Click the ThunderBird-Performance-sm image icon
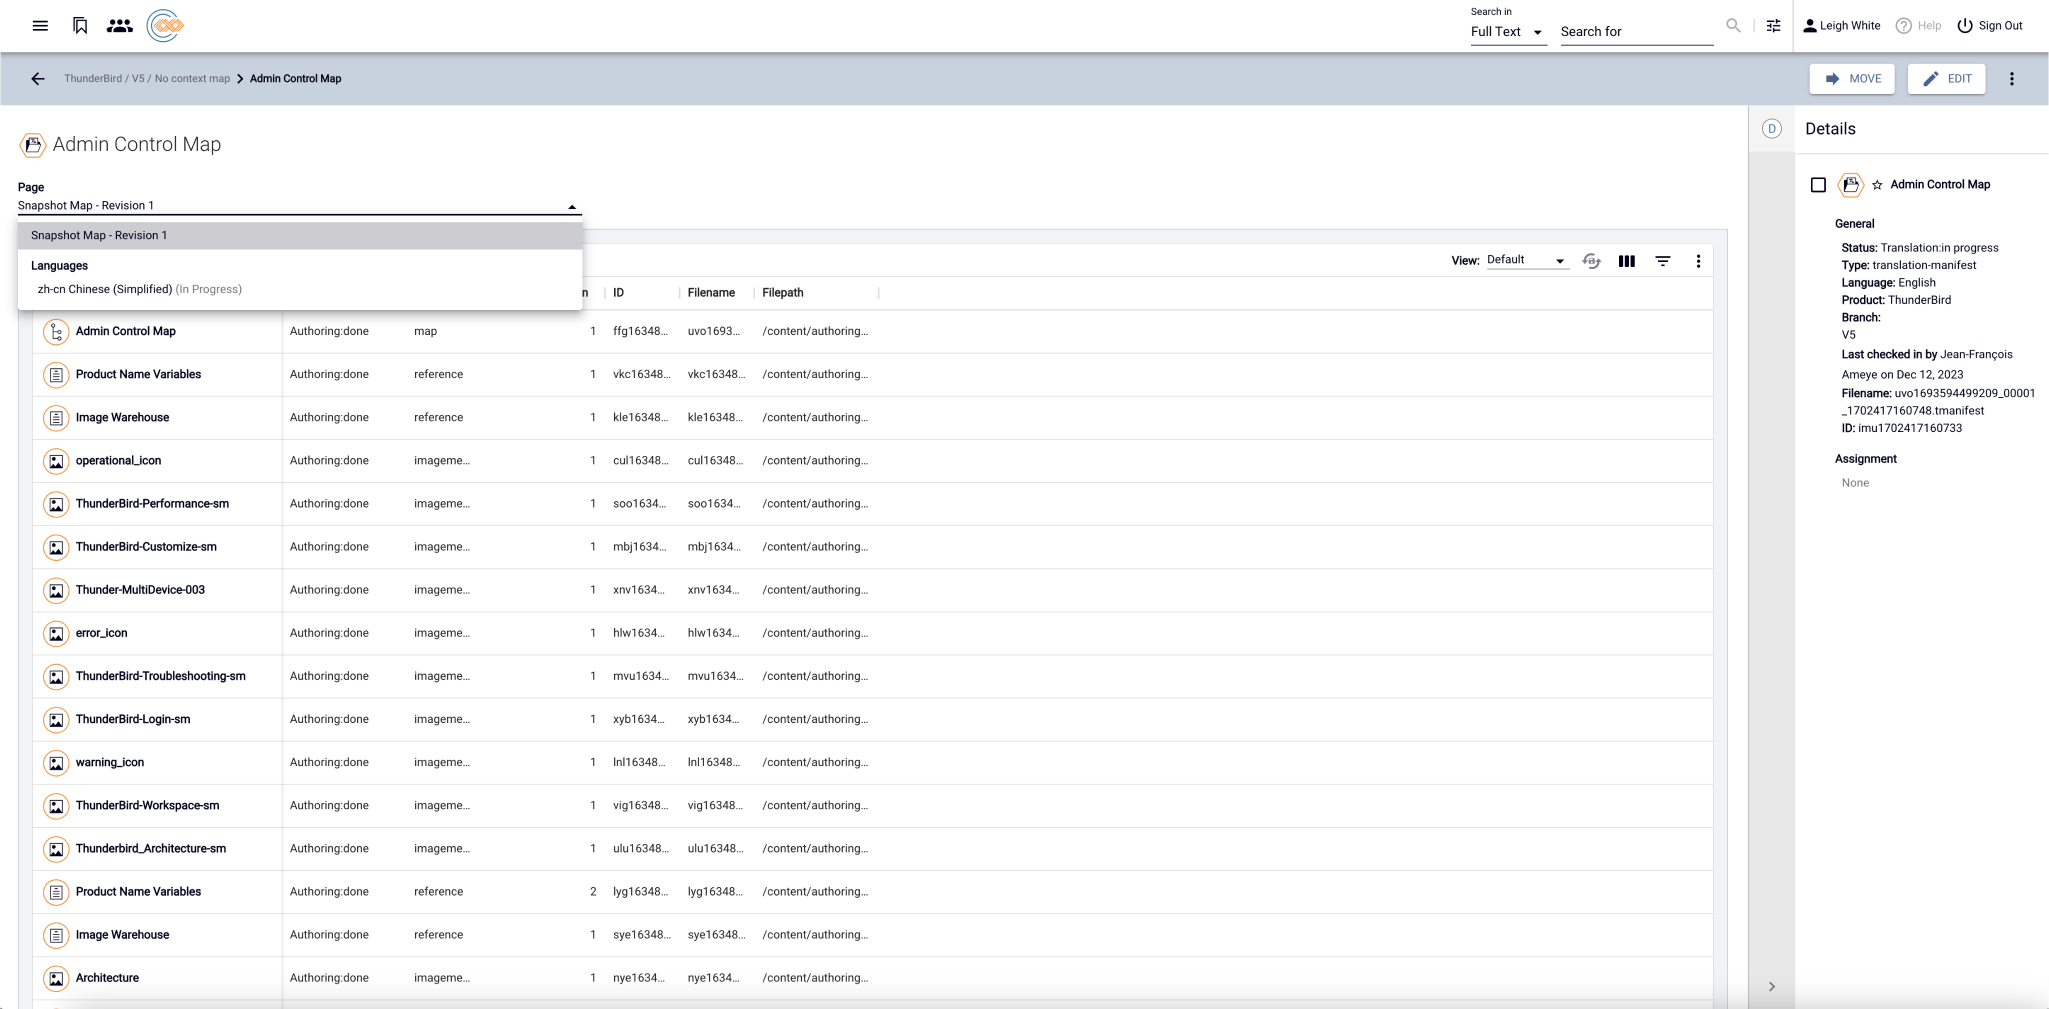 coord(56,504)
